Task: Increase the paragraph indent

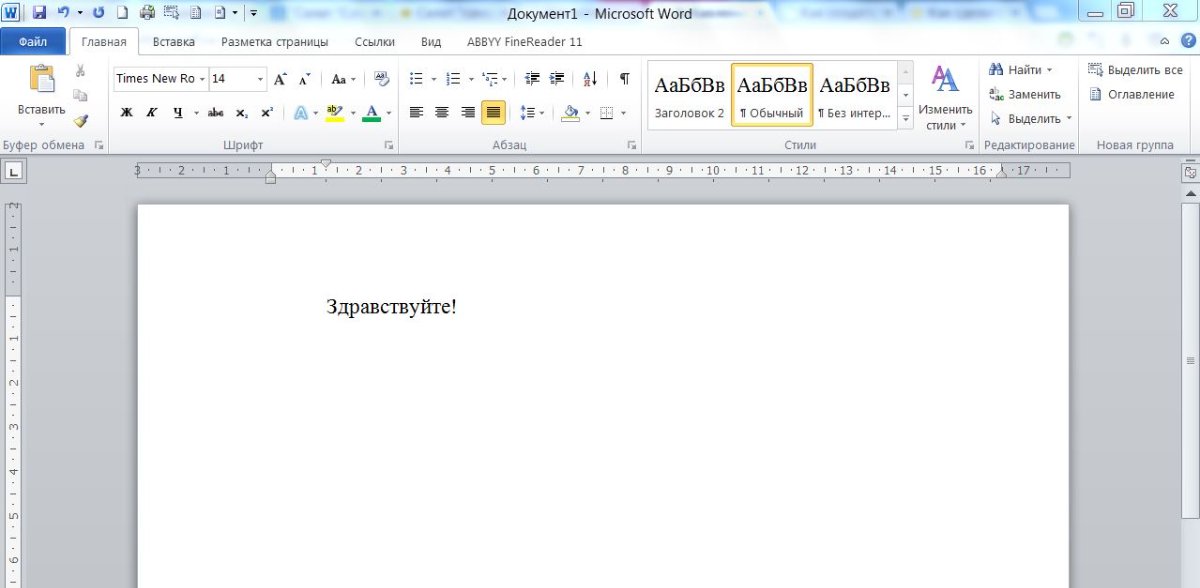Action: click(557, 79)
